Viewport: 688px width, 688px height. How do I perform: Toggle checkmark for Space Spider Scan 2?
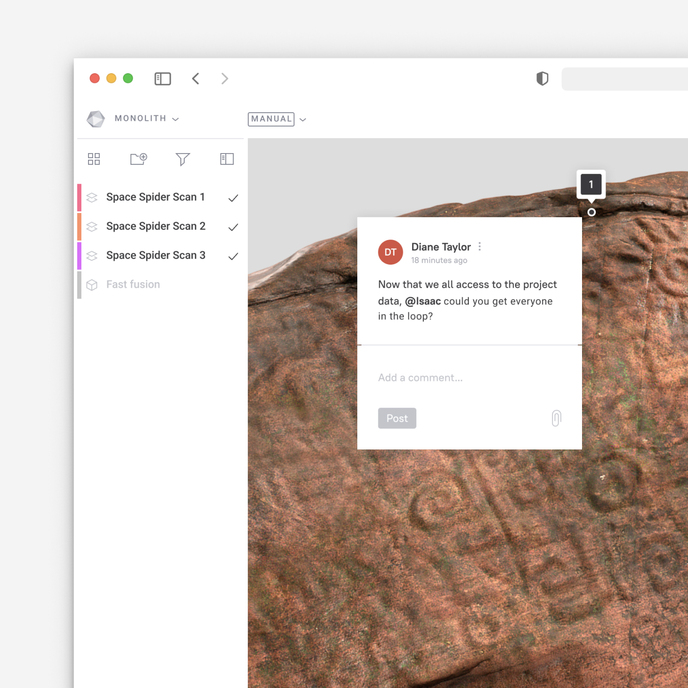(x=233, y=227)
